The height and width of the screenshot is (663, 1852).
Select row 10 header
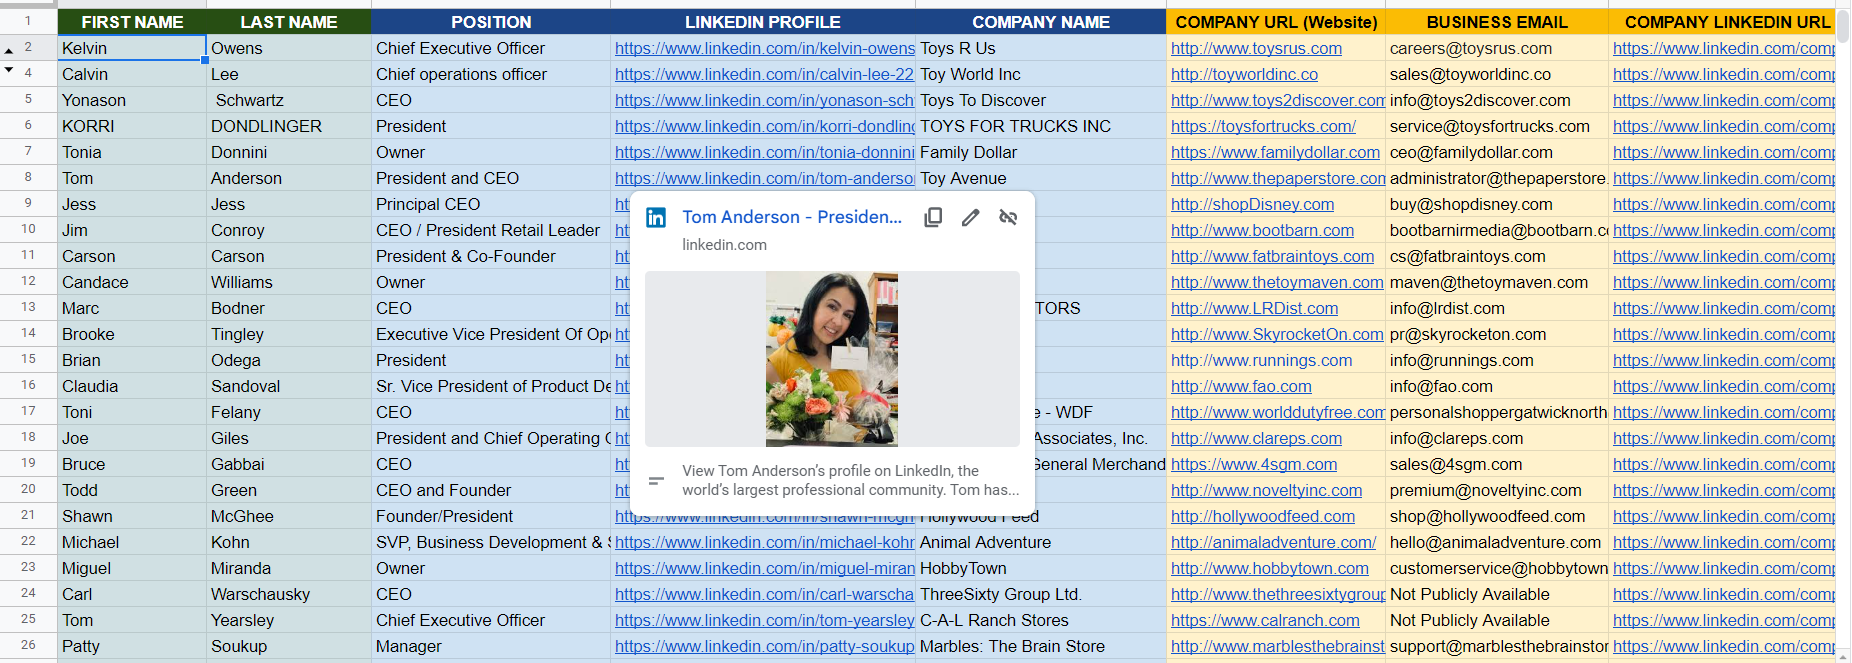[28, 230]
